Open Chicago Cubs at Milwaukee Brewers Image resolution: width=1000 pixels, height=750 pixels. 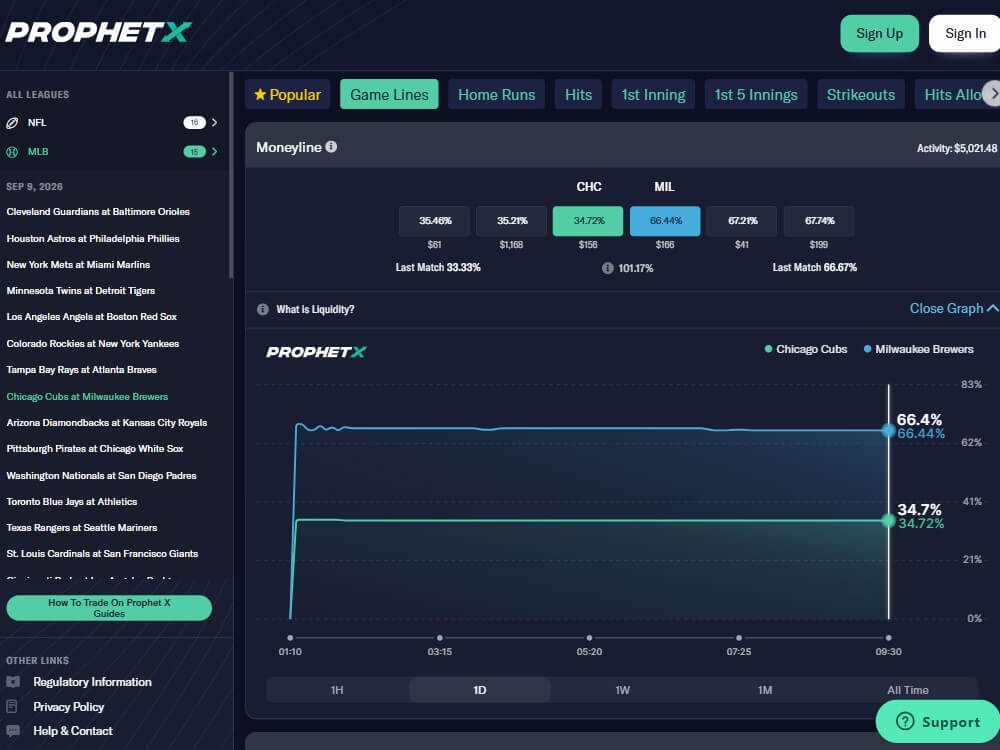87,397
